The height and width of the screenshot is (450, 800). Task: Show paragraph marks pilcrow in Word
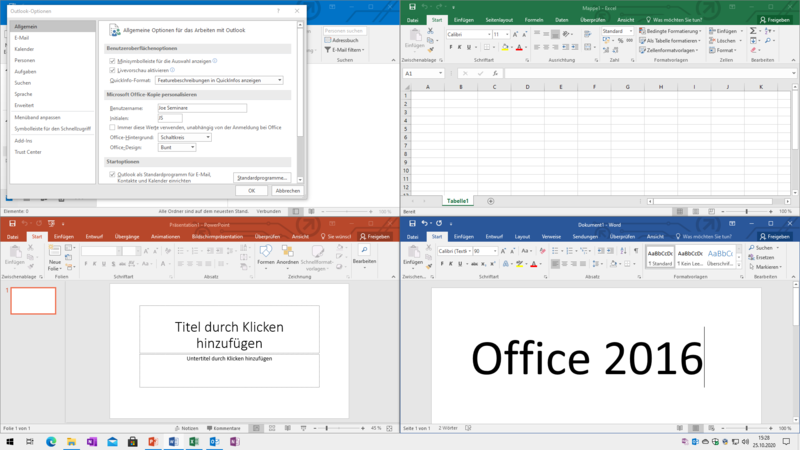click(x=636, y=251)
